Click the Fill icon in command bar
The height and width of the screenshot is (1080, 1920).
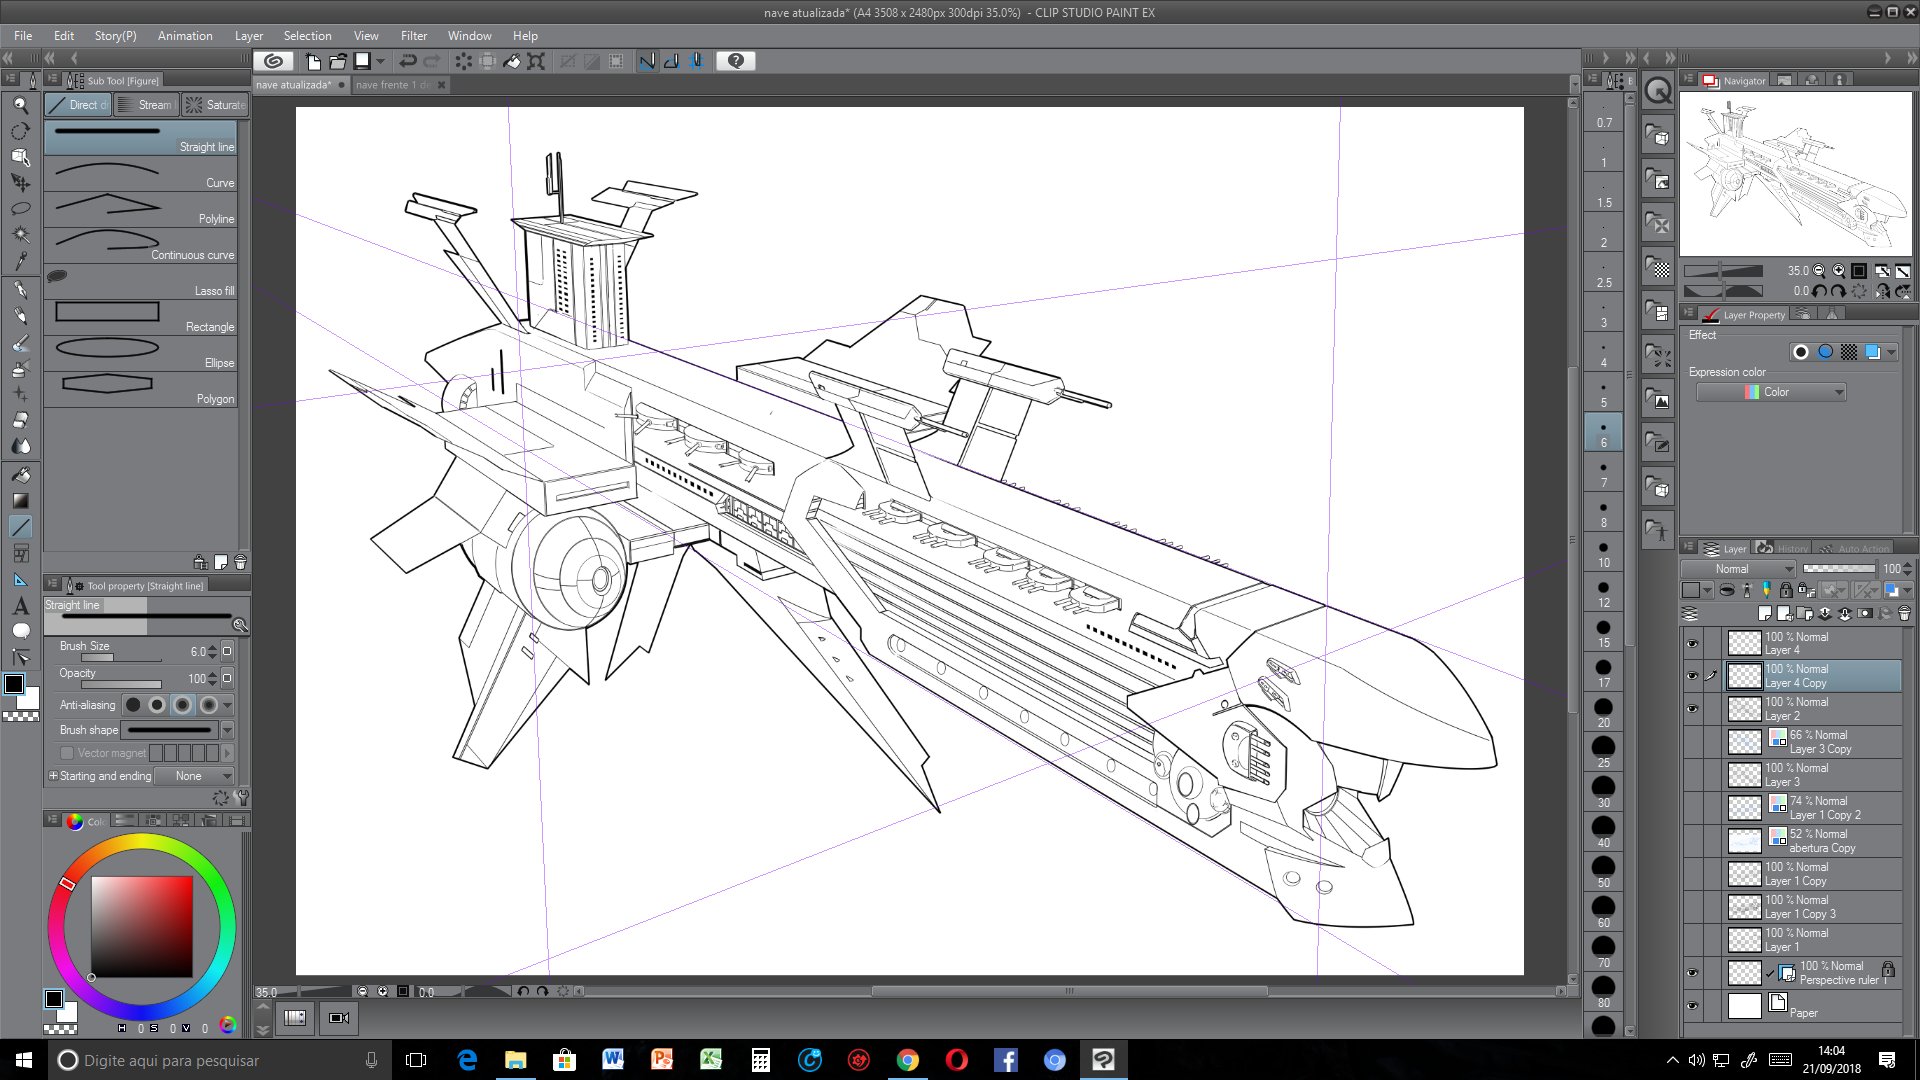click(x=512, y=61)
